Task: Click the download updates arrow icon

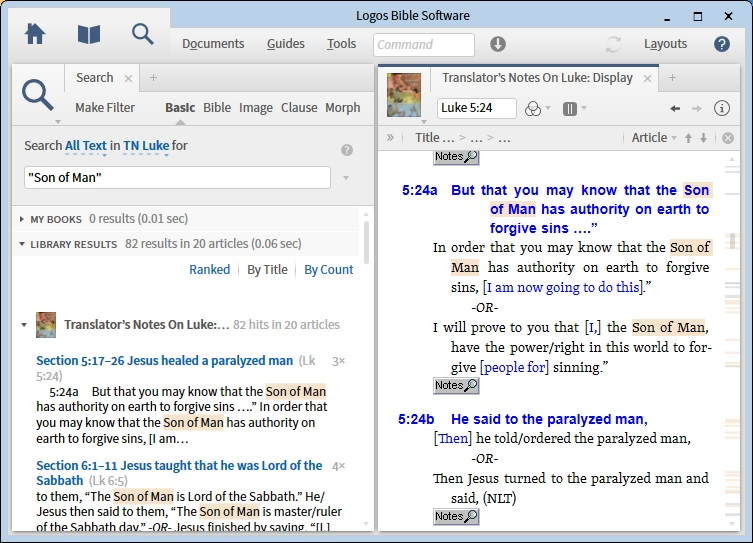Action: coord(497,44)
